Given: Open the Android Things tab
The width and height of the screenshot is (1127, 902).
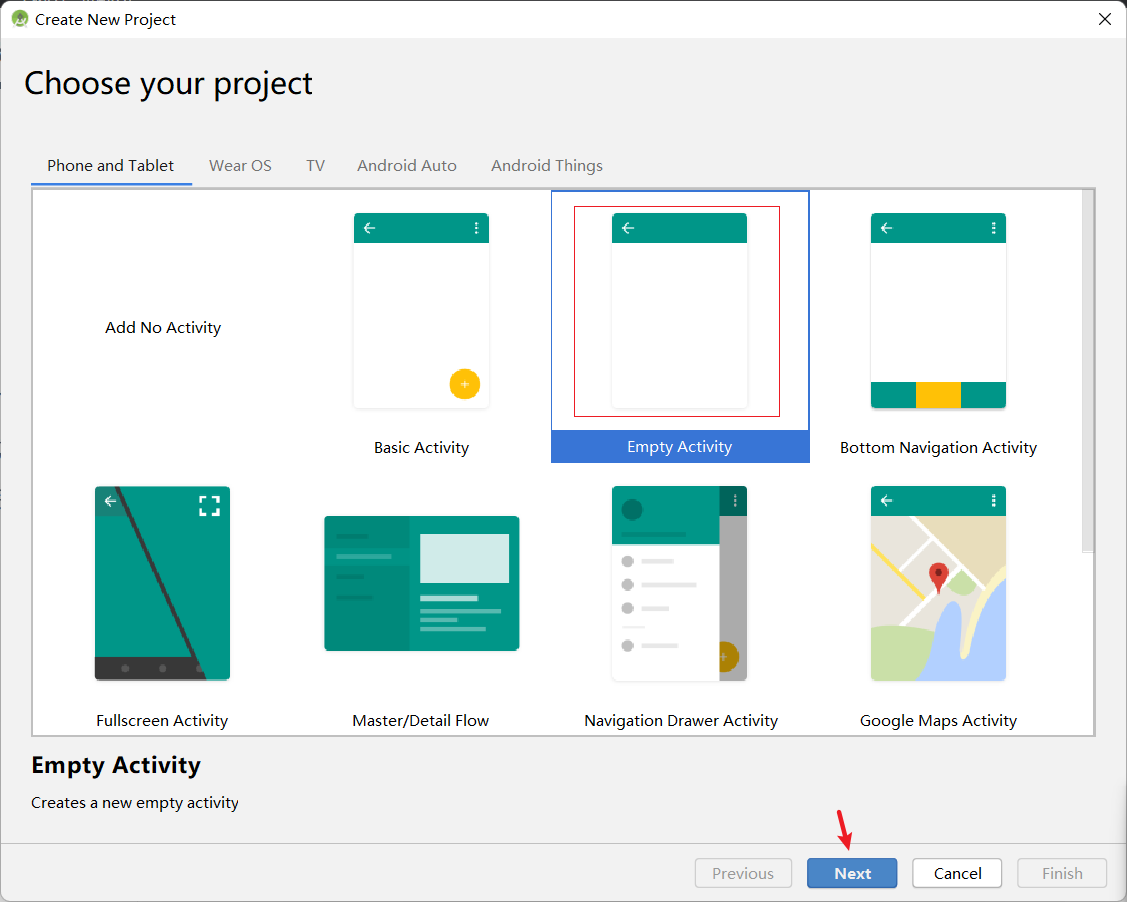Looking at the screenshot, I should (546, 165).
